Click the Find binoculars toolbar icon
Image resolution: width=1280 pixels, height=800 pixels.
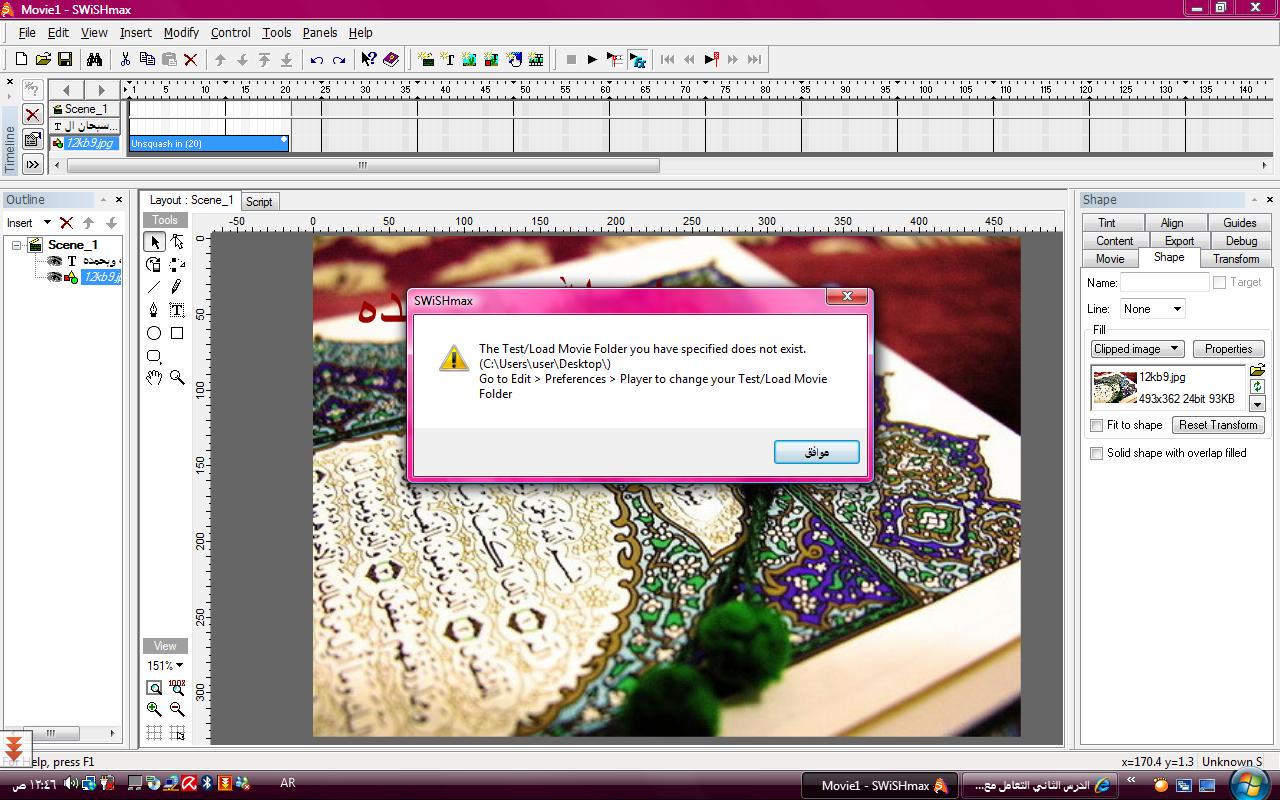pos(94,60)
